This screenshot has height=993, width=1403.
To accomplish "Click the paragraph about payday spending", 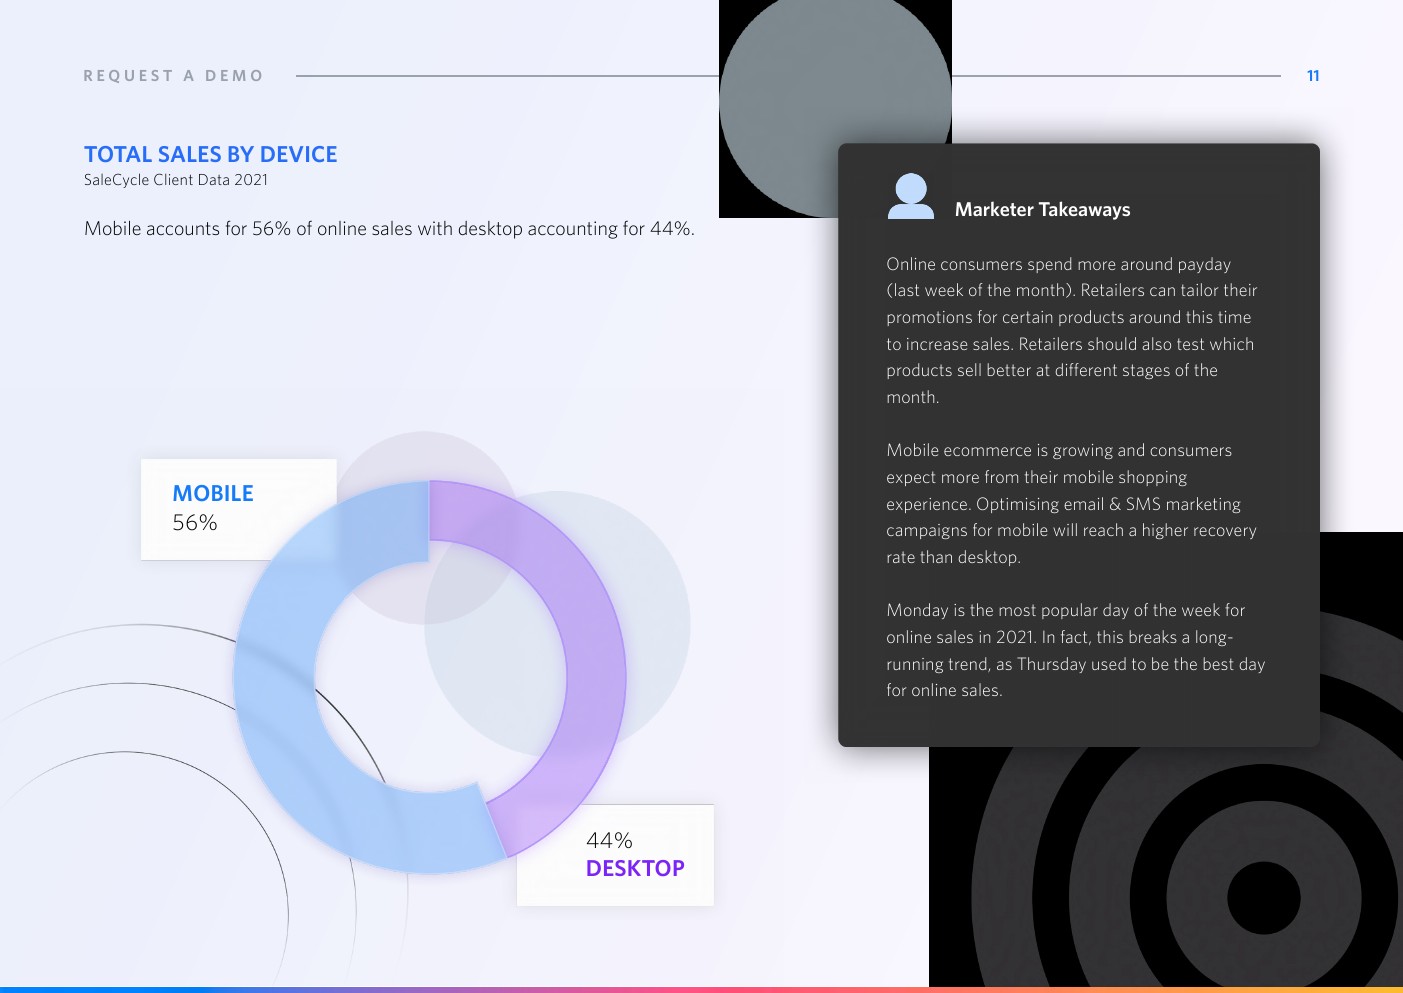I will click(1070, 330).
